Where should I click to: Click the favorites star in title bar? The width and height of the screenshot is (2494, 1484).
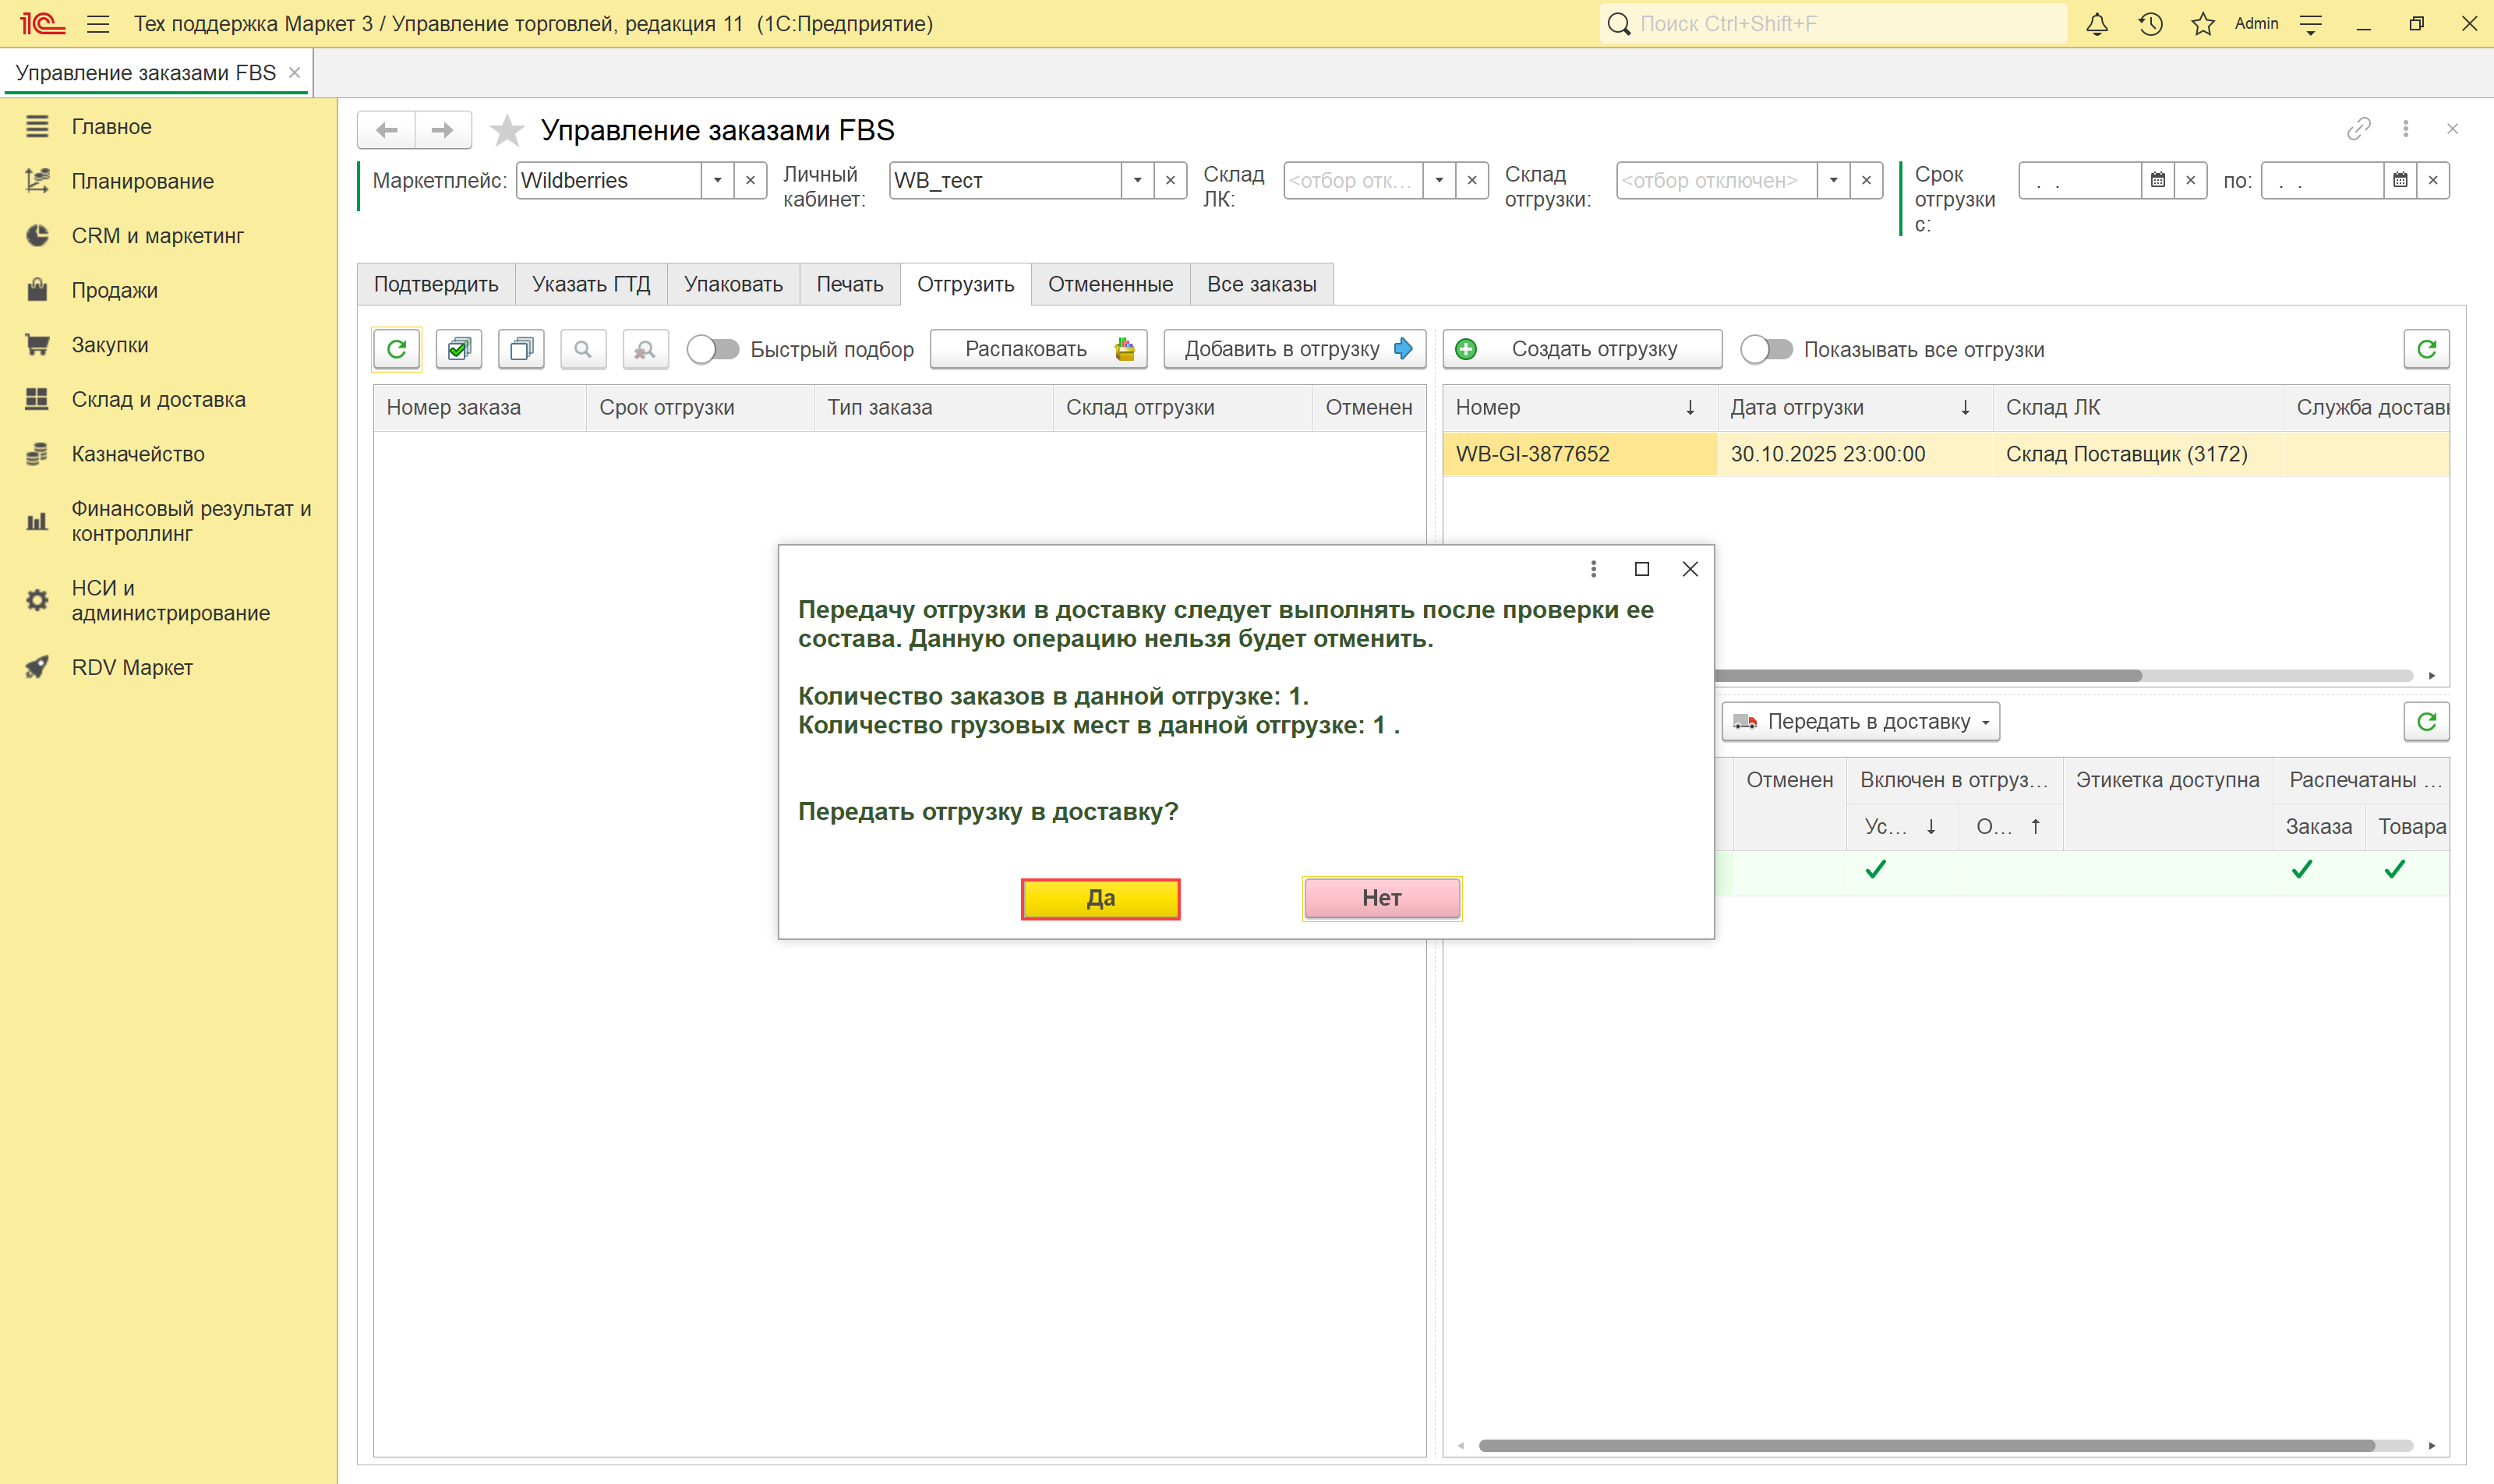tap(2203, 24)
